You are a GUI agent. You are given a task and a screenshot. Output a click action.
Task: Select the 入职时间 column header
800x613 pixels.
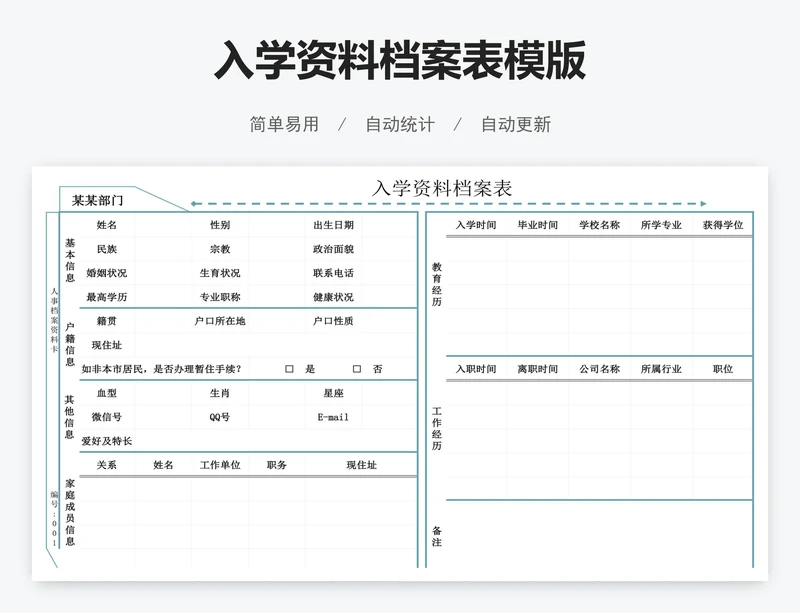476,369
